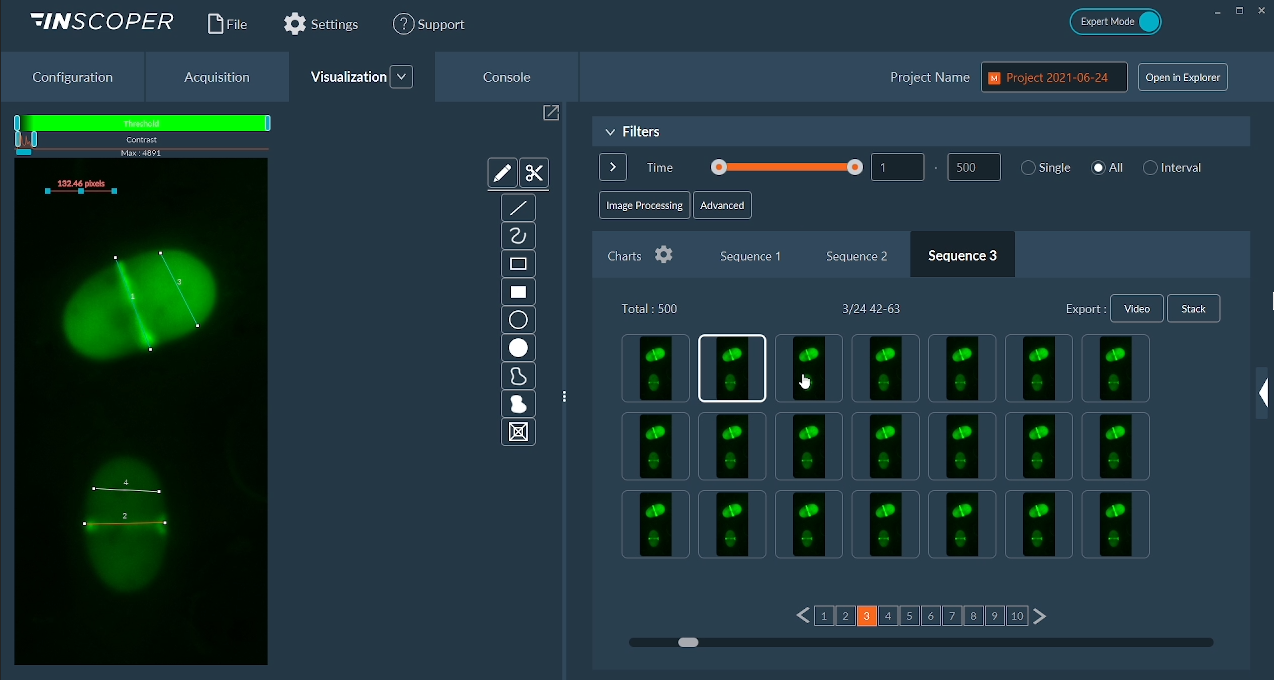Expand the Time filter options arrow

(612, 167)
